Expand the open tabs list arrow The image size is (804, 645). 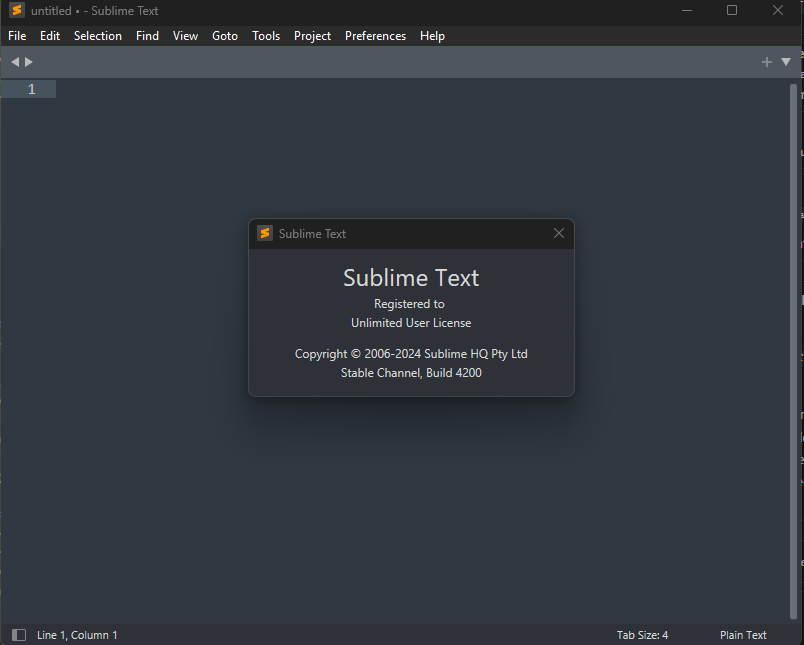click(x=786, y=62)
